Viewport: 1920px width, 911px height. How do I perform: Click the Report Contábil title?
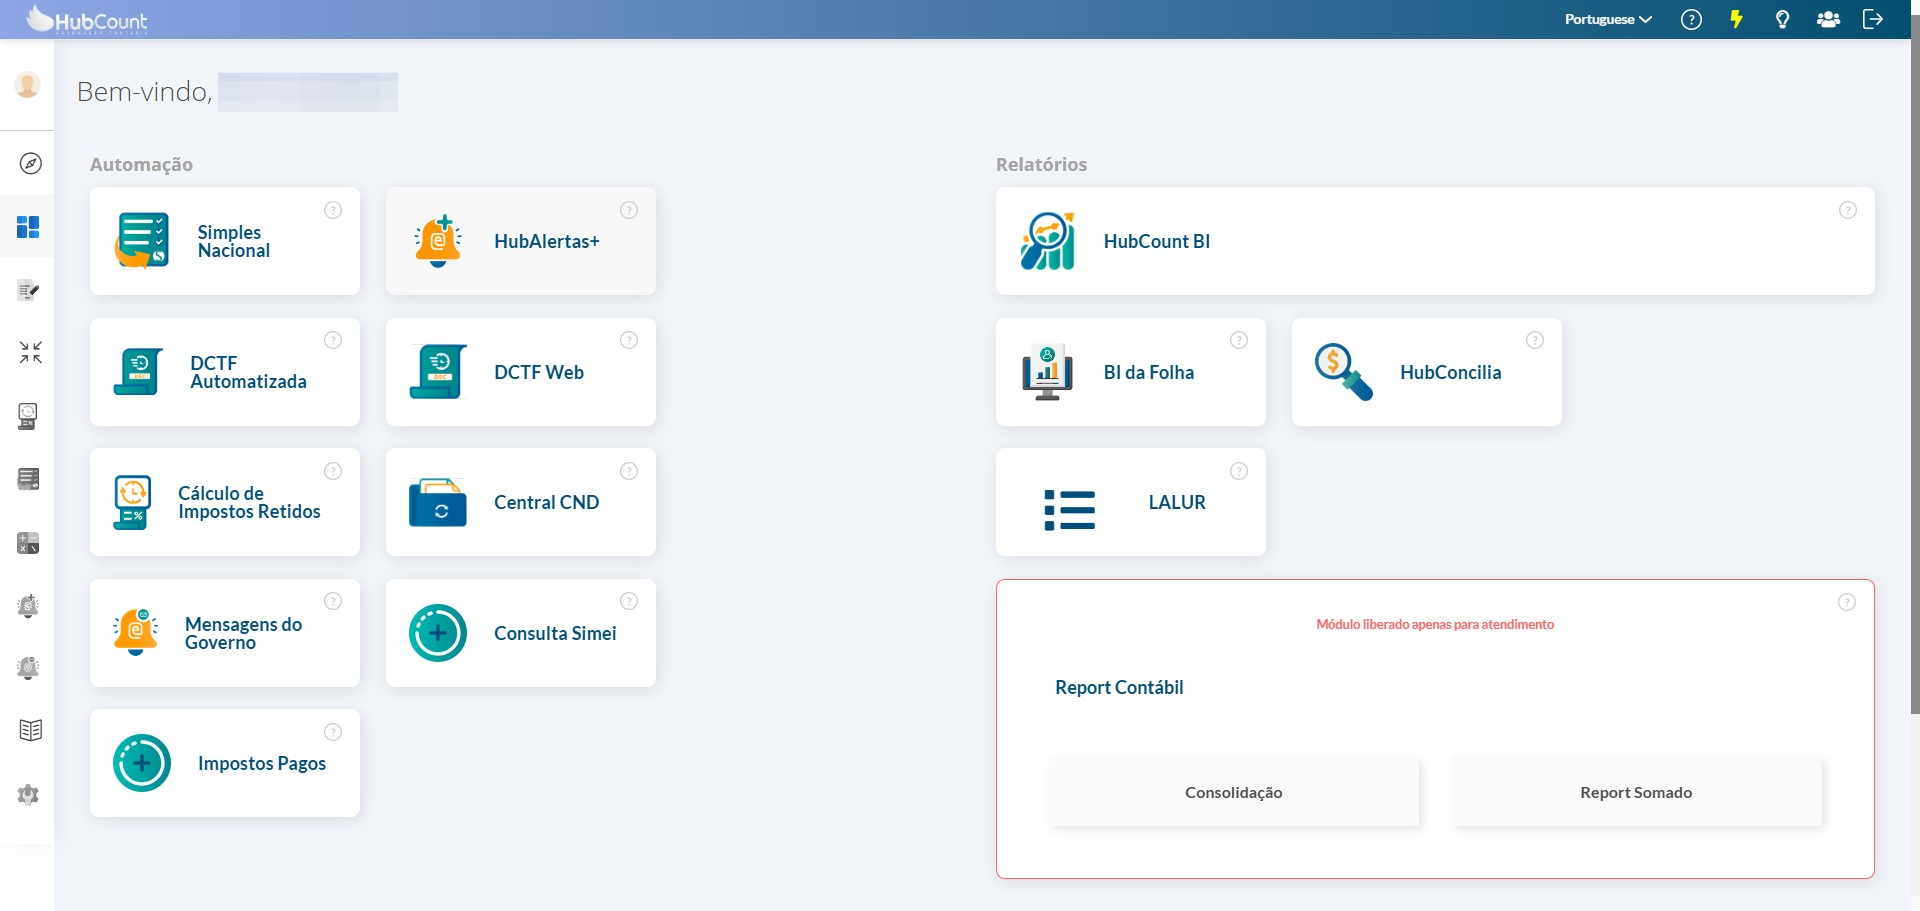[1119, 687]
